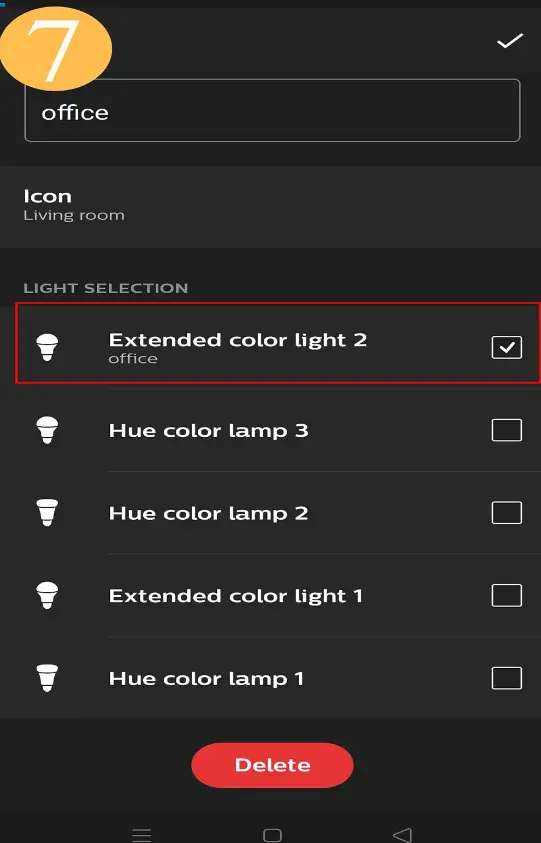The image size is (541, 843).
Task: Select the Hue color lamp 2 label
Action: click(208, 513)
